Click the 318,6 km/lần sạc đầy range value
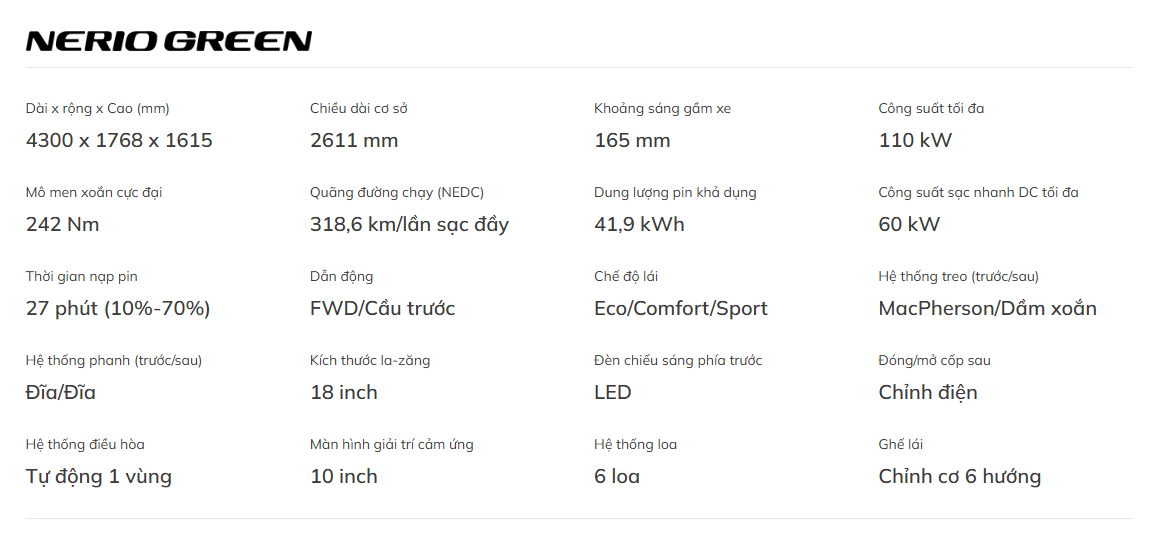 click(409, 224)
